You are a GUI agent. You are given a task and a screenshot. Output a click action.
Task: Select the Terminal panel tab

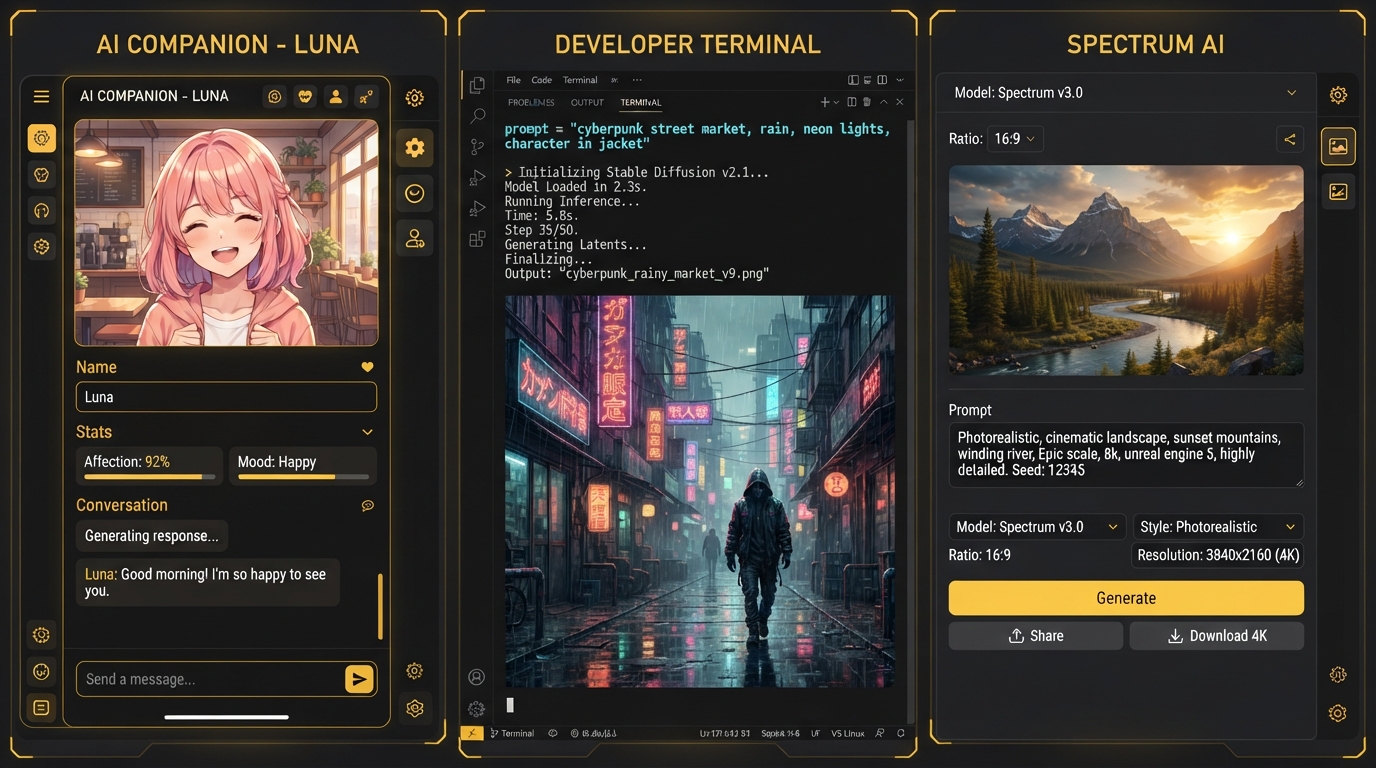tap(641, 102)
